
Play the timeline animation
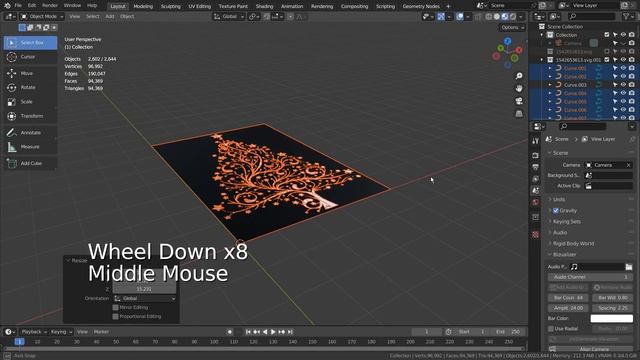coord(273,332)
